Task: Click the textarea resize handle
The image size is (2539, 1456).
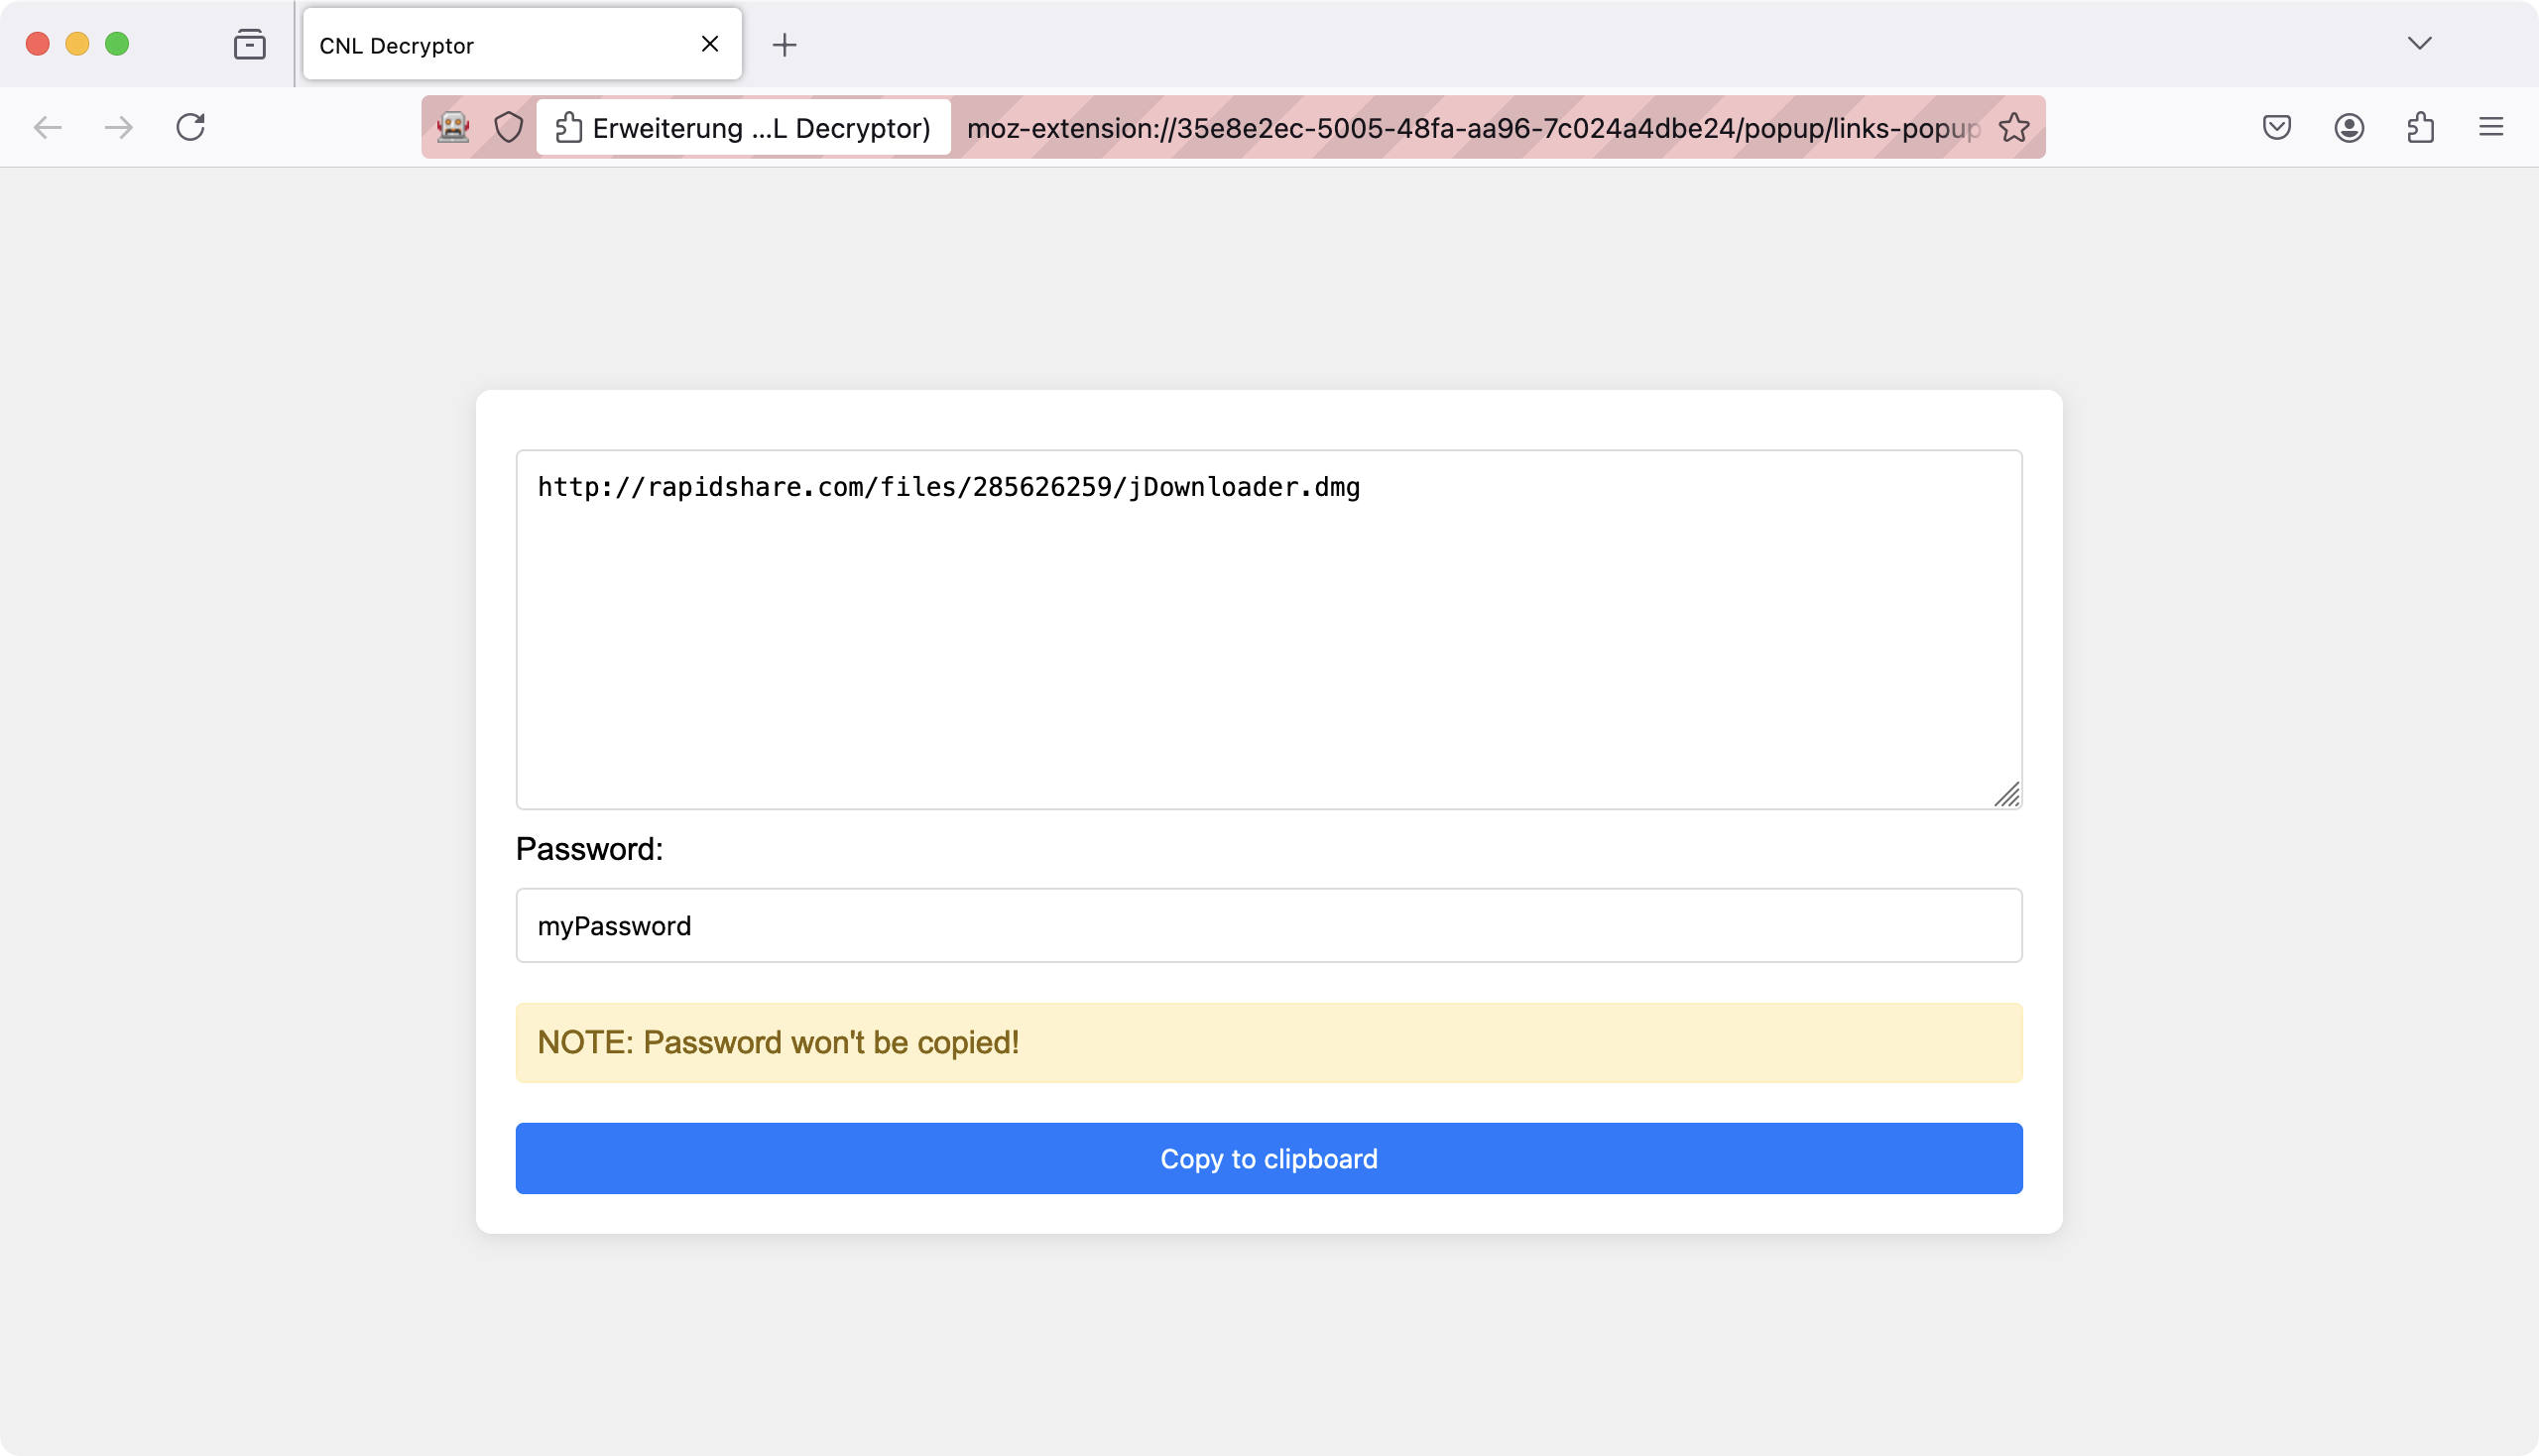Action: [x=2007, y=795]
